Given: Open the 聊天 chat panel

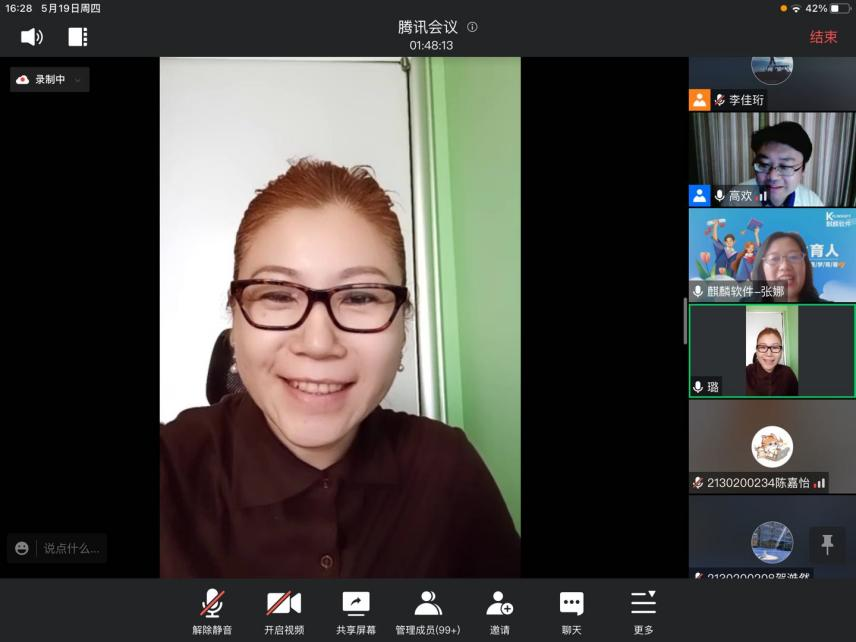Looking at the screenshot, I should pyautogui.click(x=572, y=613).
